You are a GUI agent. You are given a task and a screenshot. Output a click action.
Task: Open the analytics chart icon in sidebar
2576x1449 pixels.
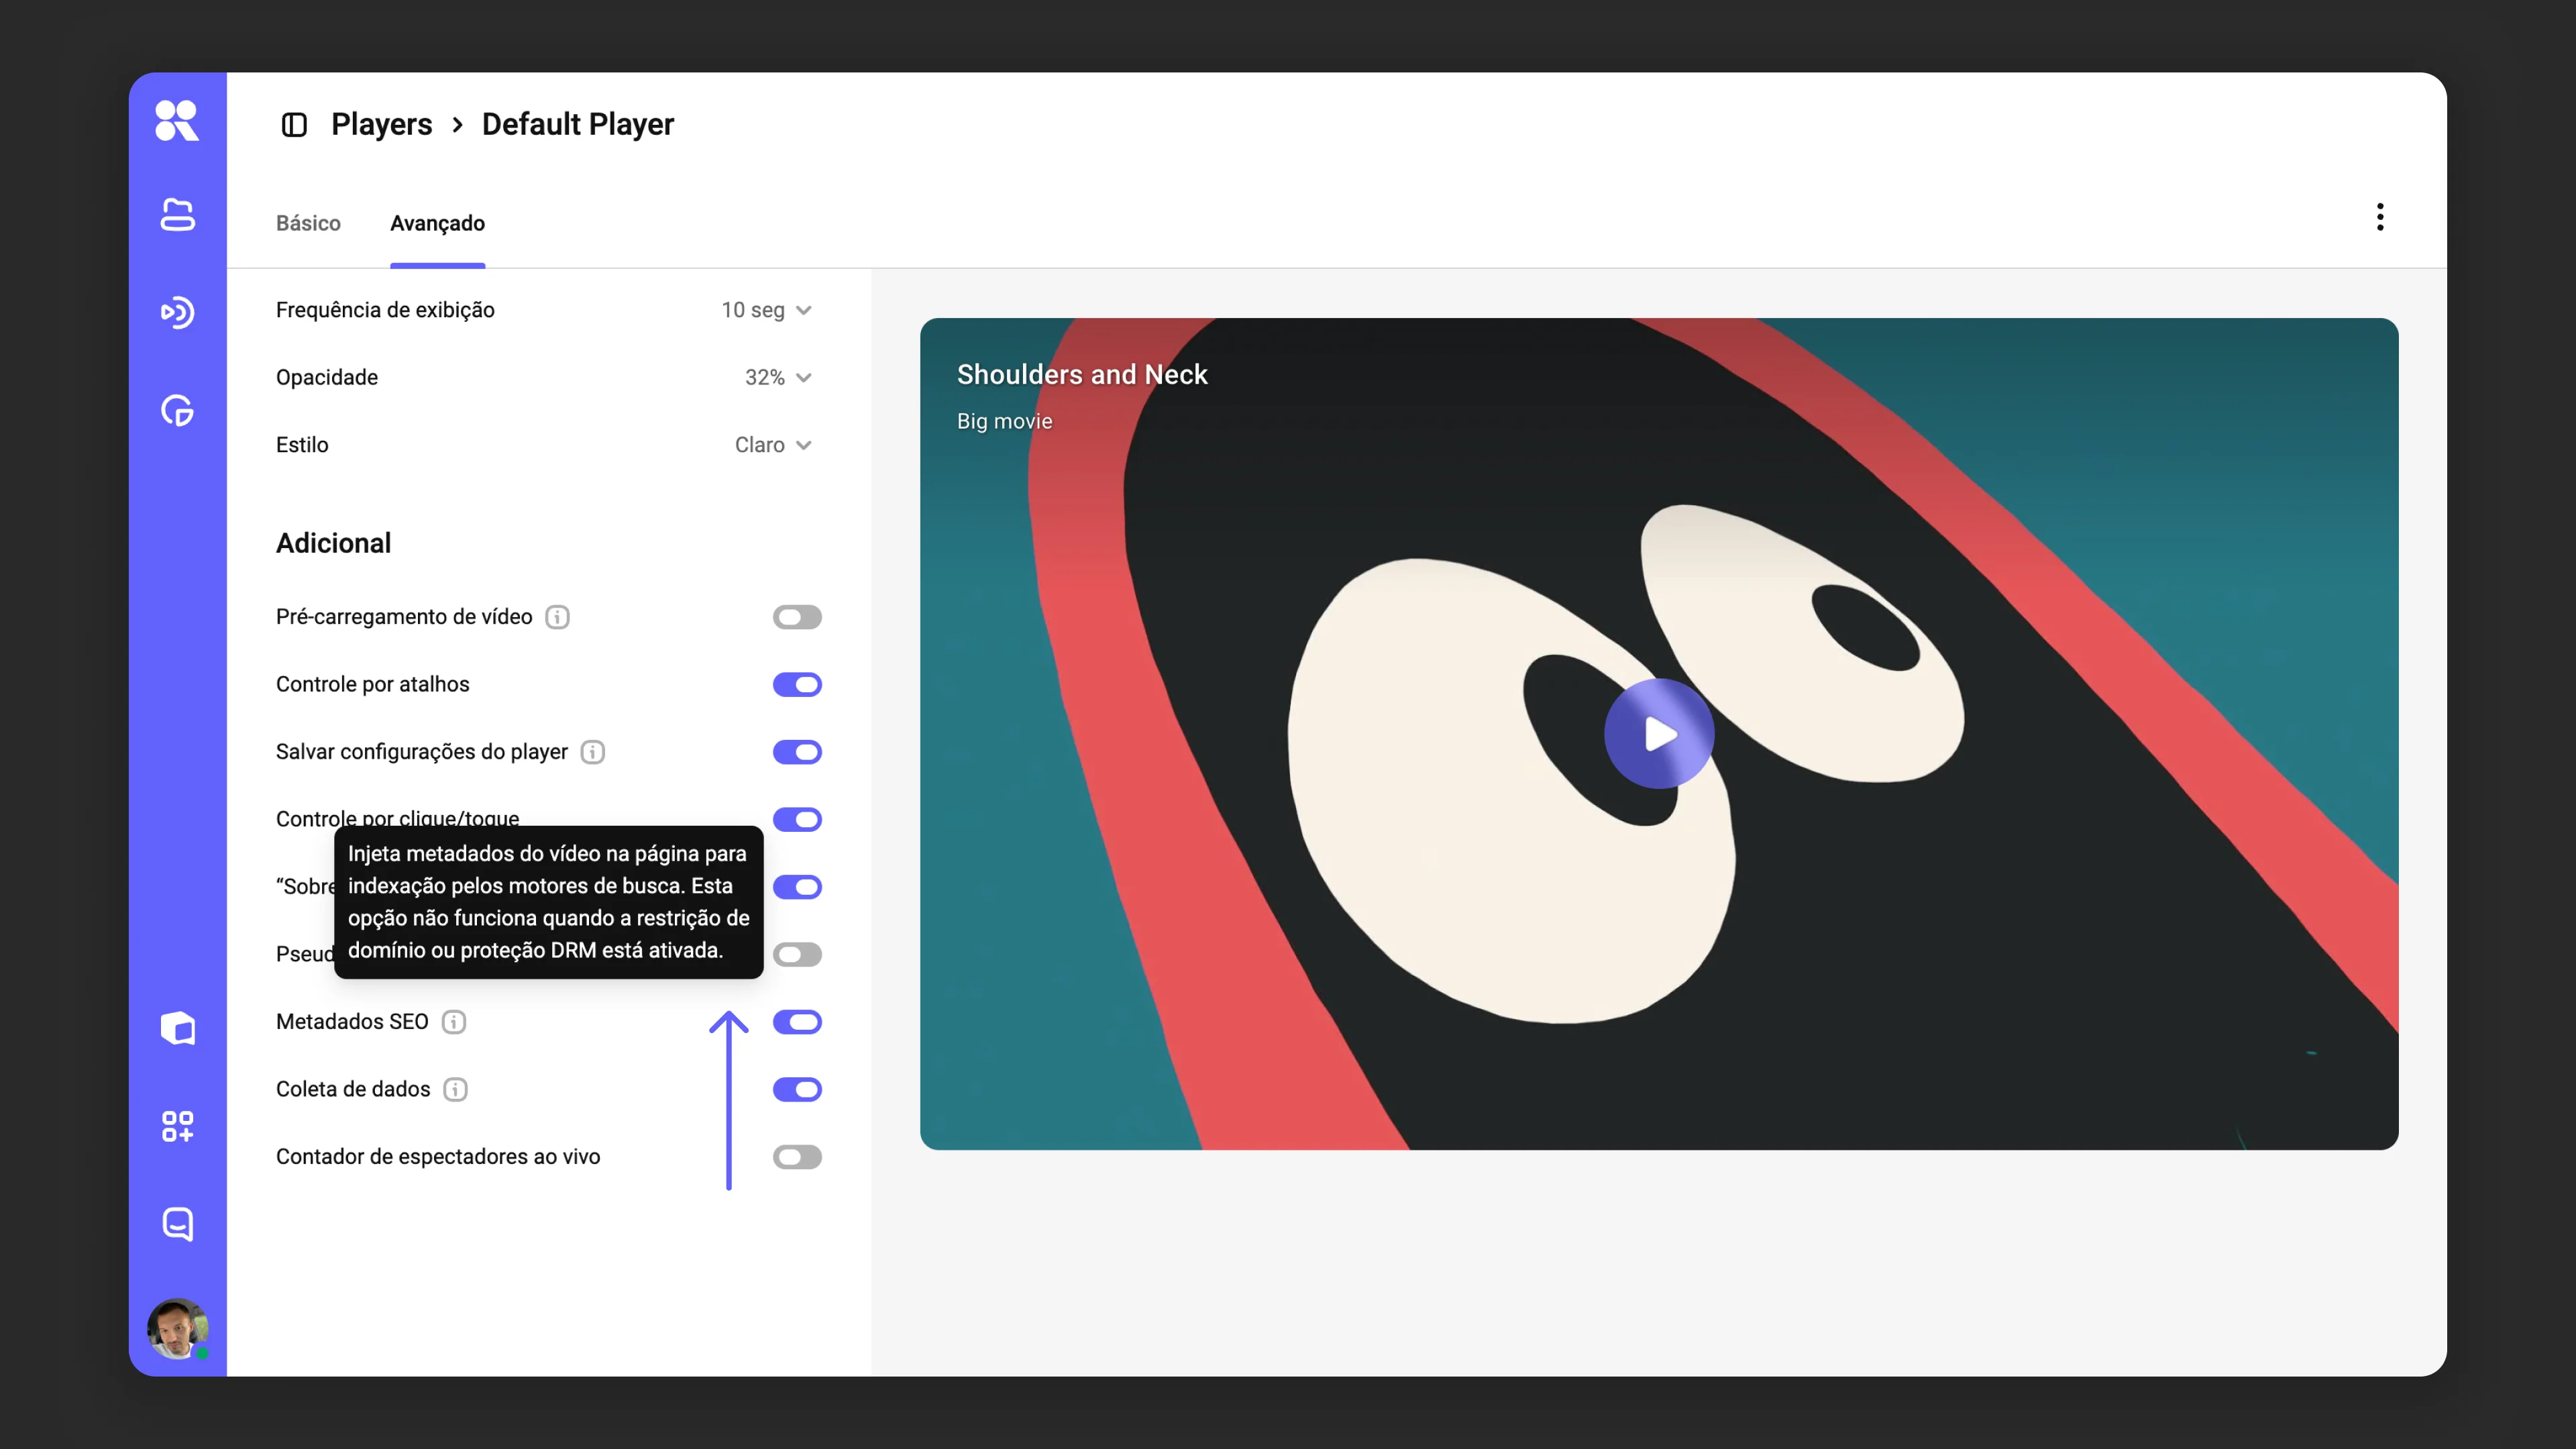[x=177, y=410]
